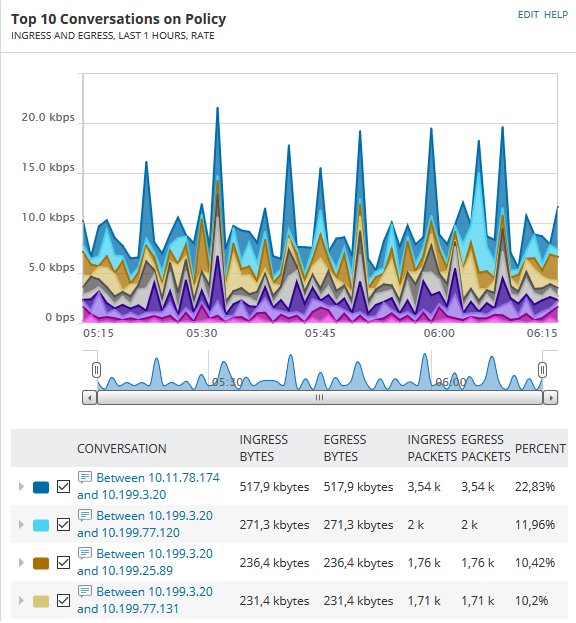Sort by the PERCENT column header
Viewport: 576px width, 623px height.
(540, 449)
